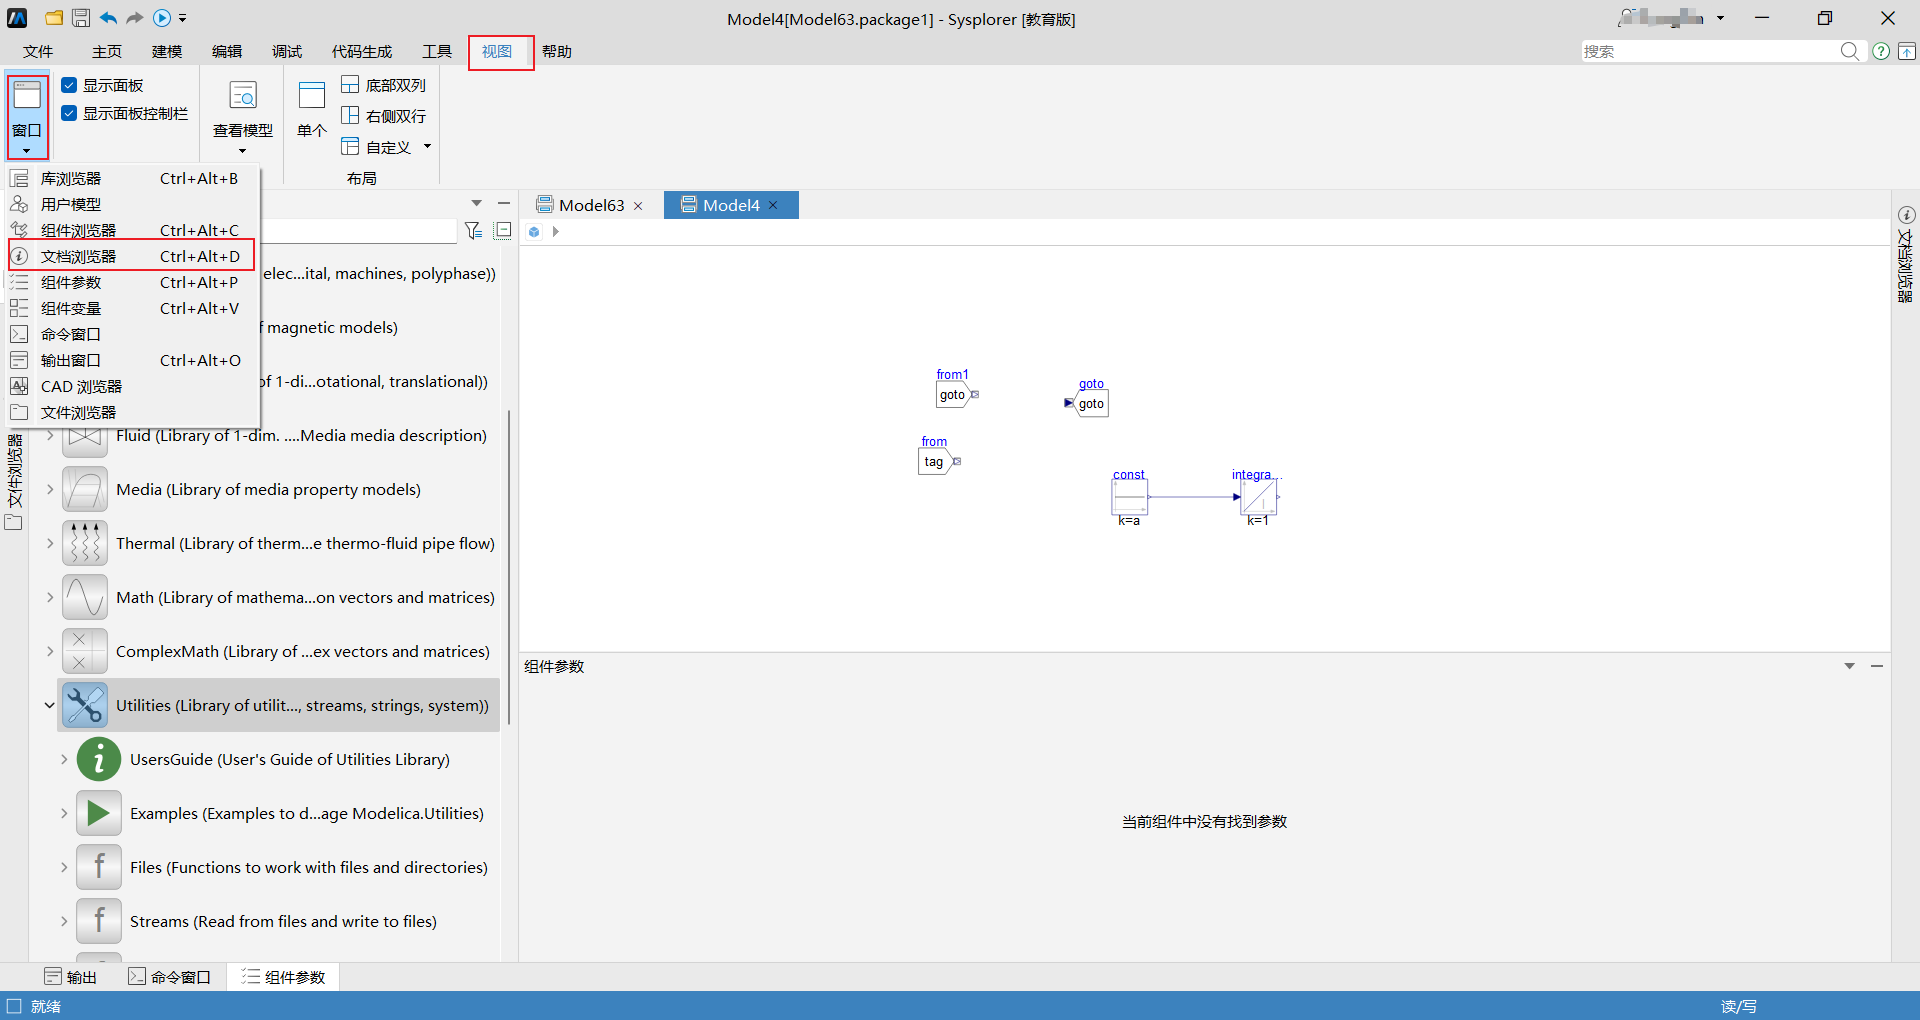Click the search magnifier icon
This screenshot has width=1920, height=1020.
coord(1850,51)
